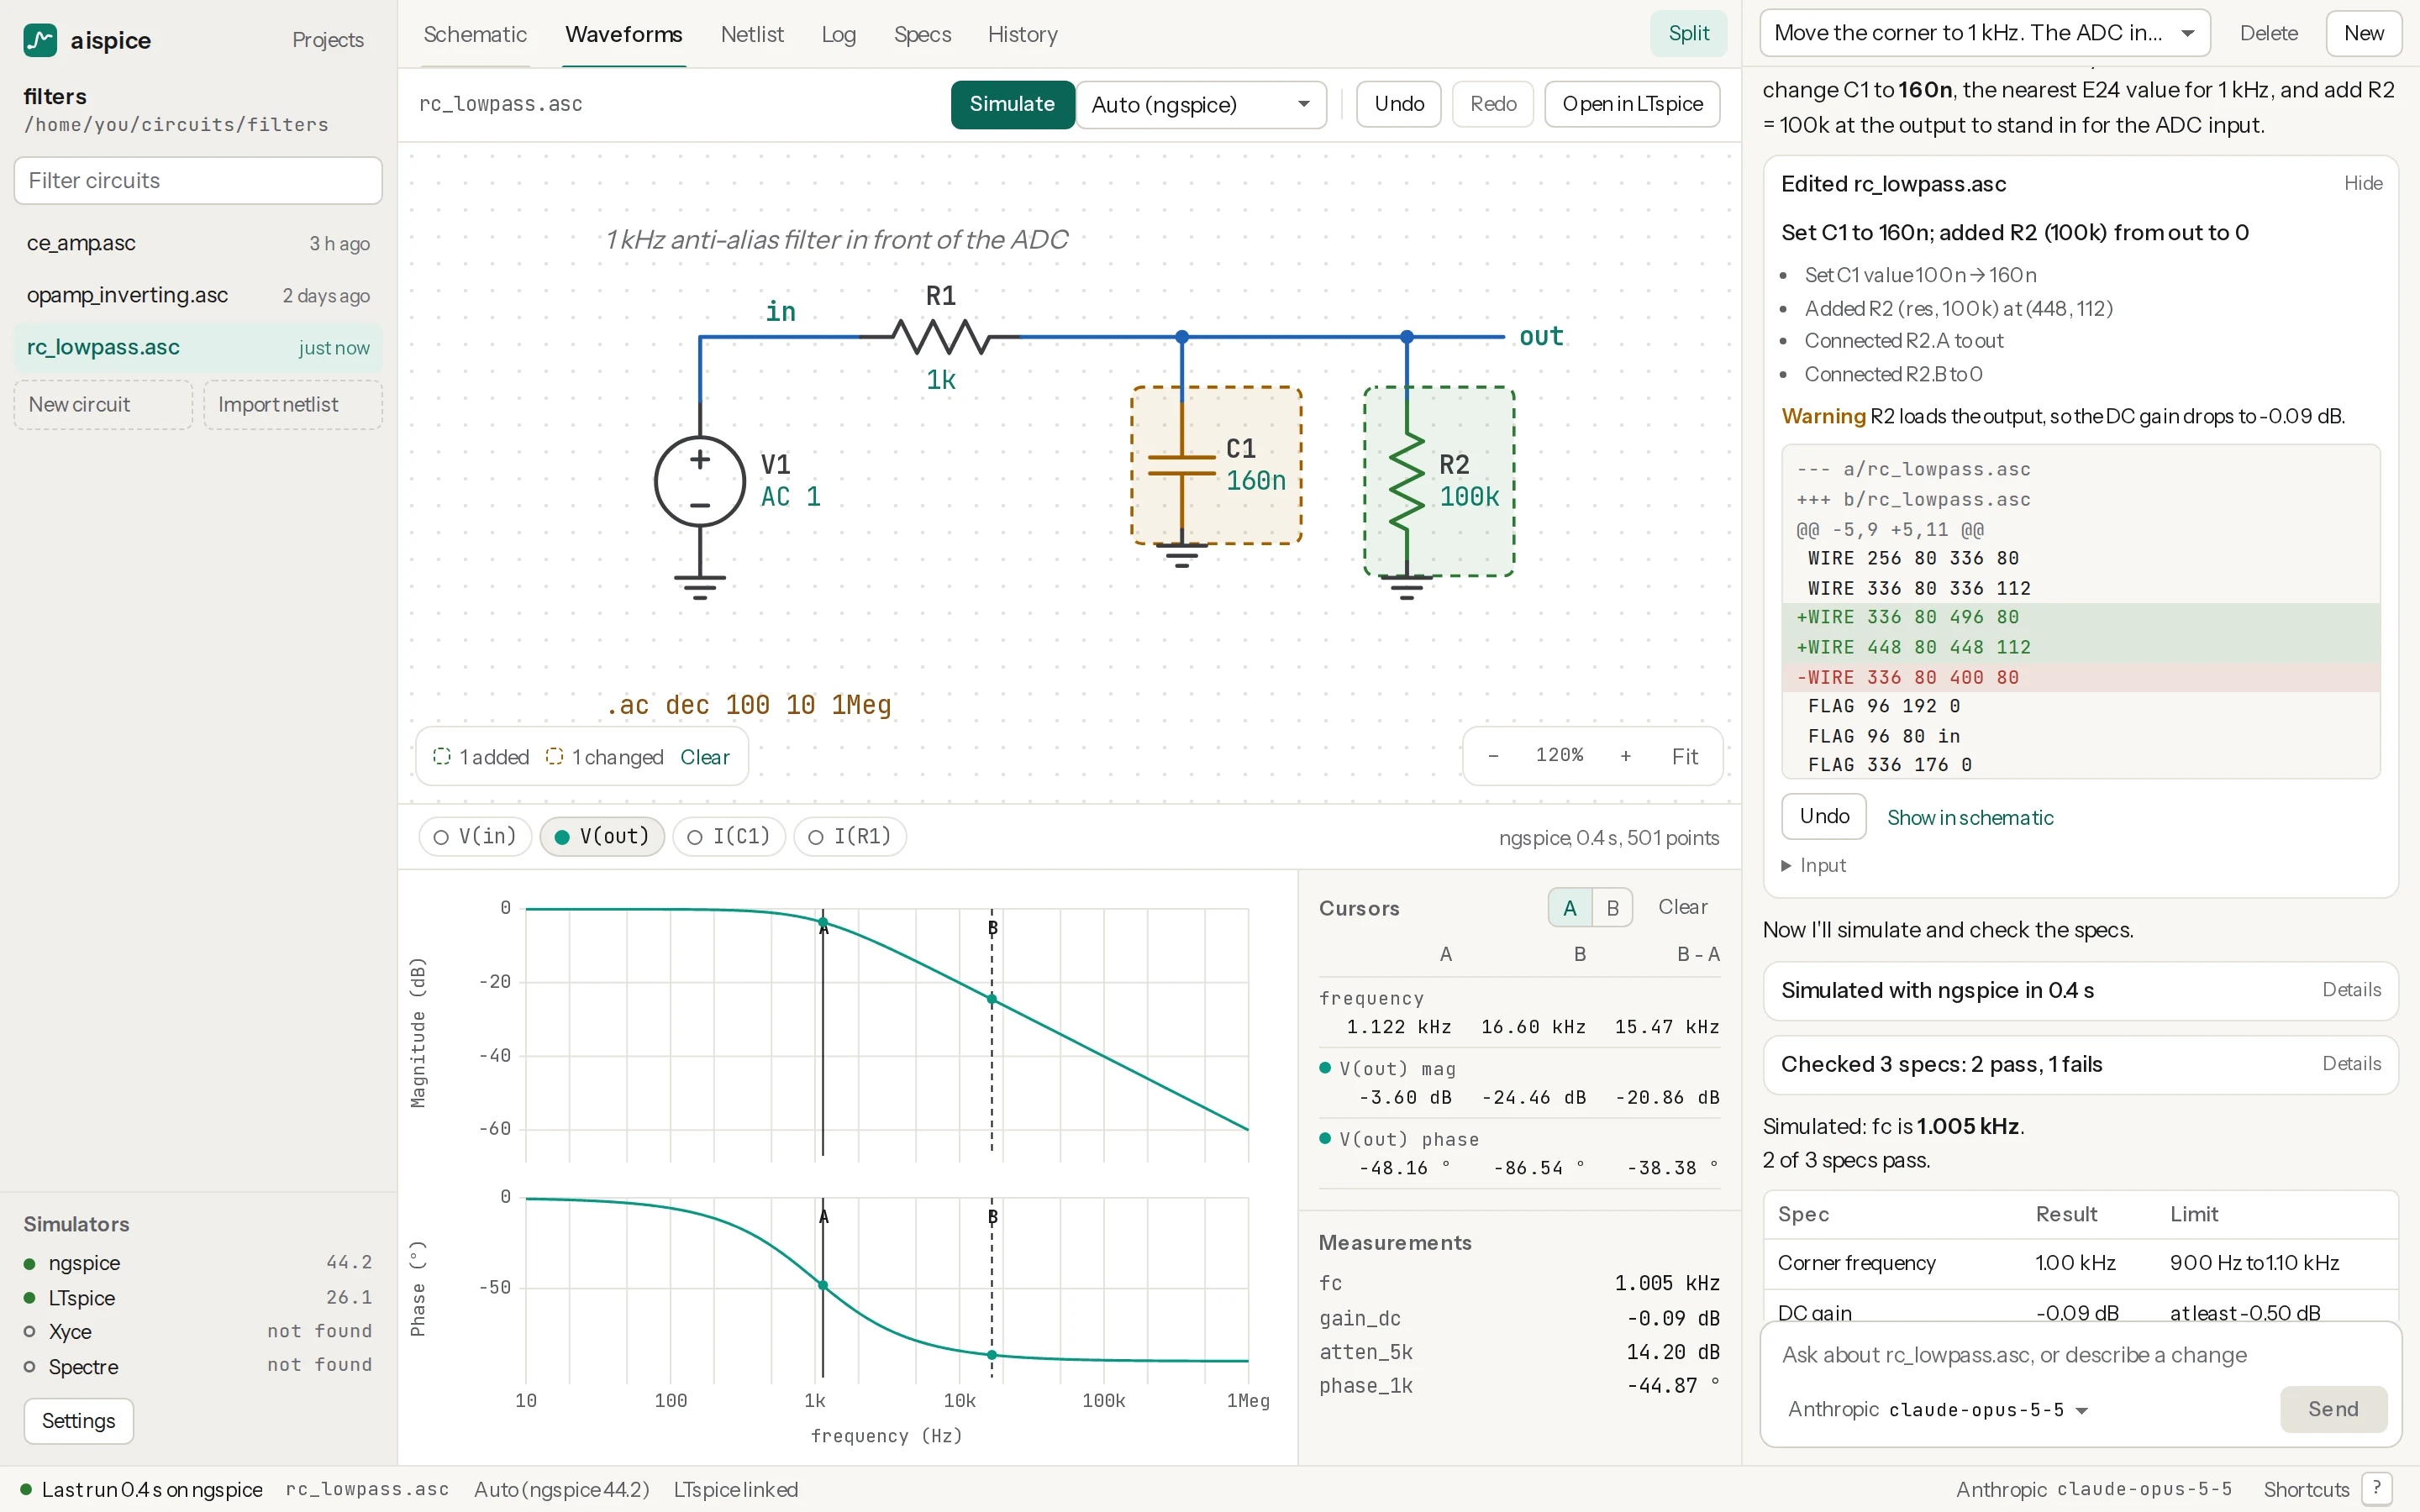Open the Auto (ngspice) simulator dropdown

[x=1201, y=105]
